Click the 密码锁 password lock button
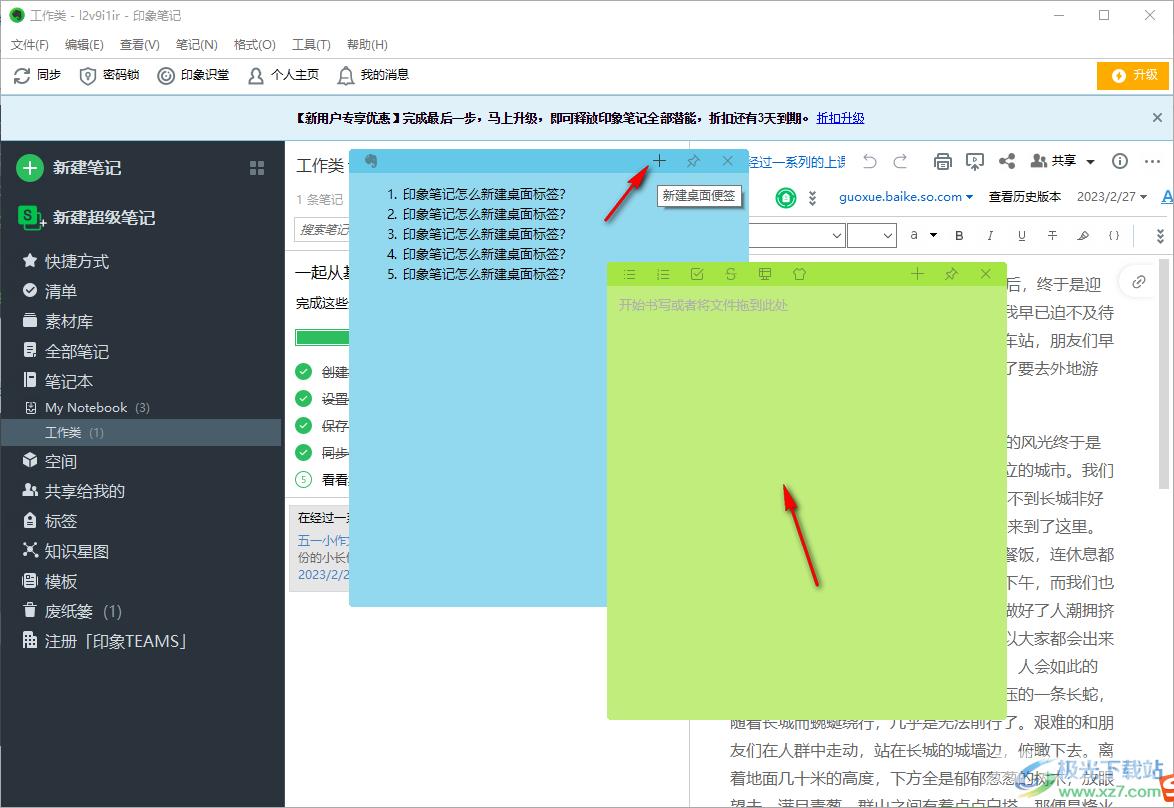This screenshot has width=1174, height=808. 109,75
